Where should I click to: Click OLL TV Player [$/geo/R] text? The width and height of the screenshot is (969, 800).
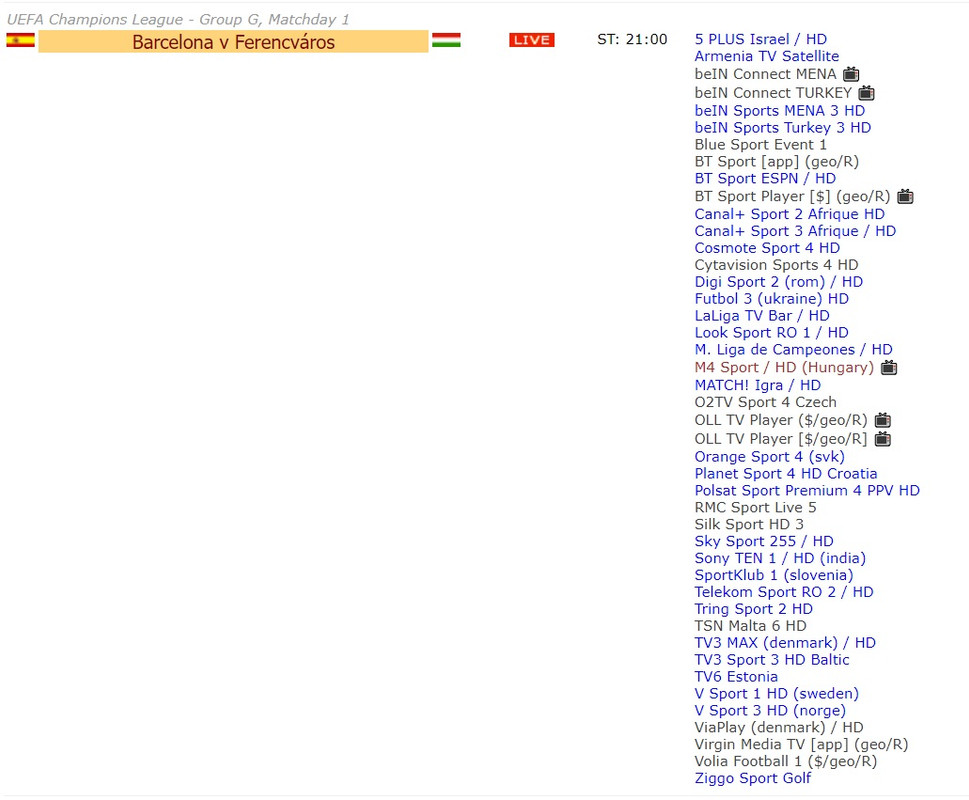(x=781, y=439)
